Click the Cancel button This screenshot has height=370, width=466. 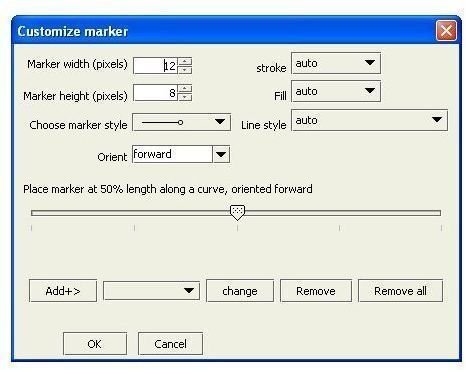coord(170,344)
